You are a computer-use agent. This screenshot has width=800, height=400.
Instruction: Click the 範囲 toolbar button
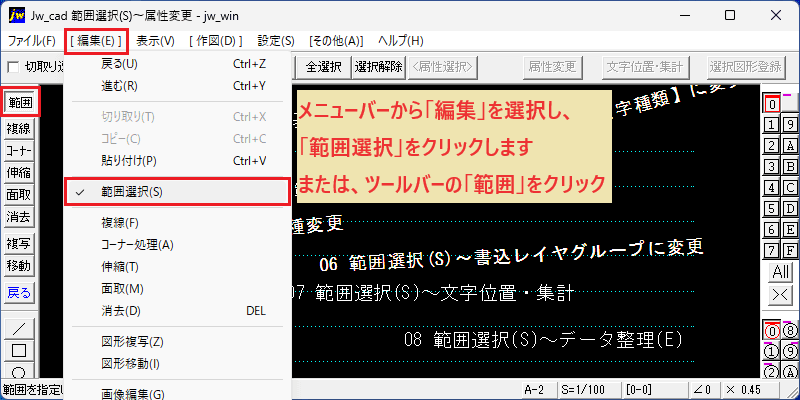coord(19,104)
